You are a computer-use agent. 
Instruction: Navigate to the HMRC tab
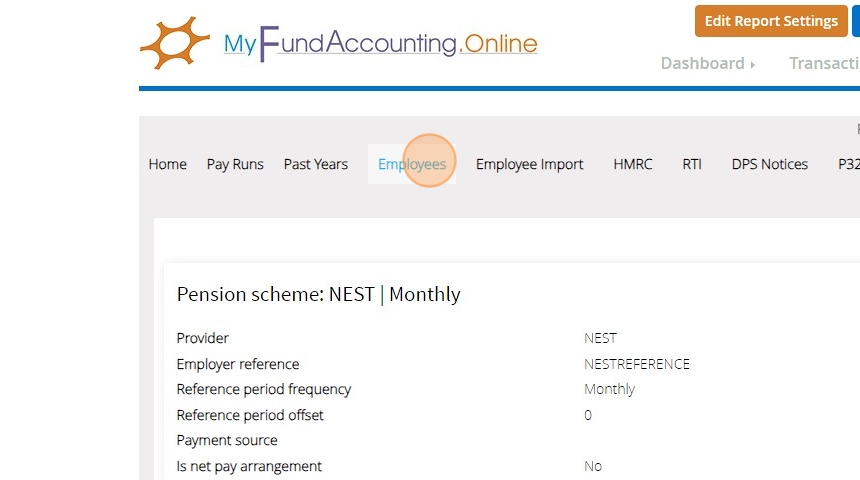coord(632,164)
